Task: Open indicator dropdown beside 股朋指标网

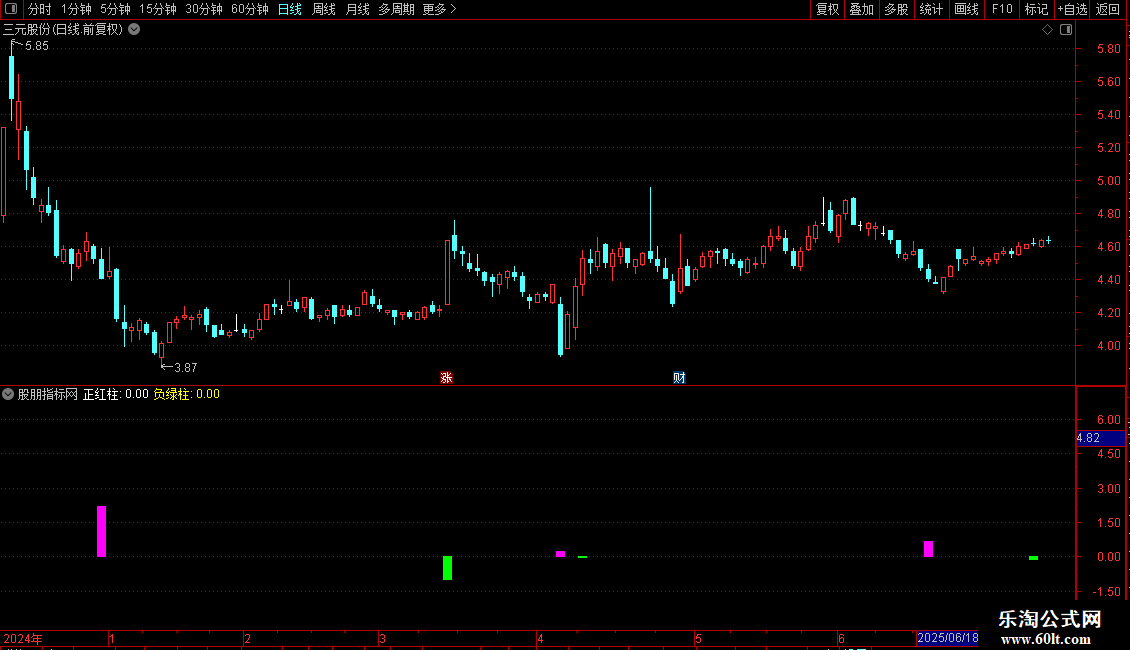Action: [x=8, y=394]
